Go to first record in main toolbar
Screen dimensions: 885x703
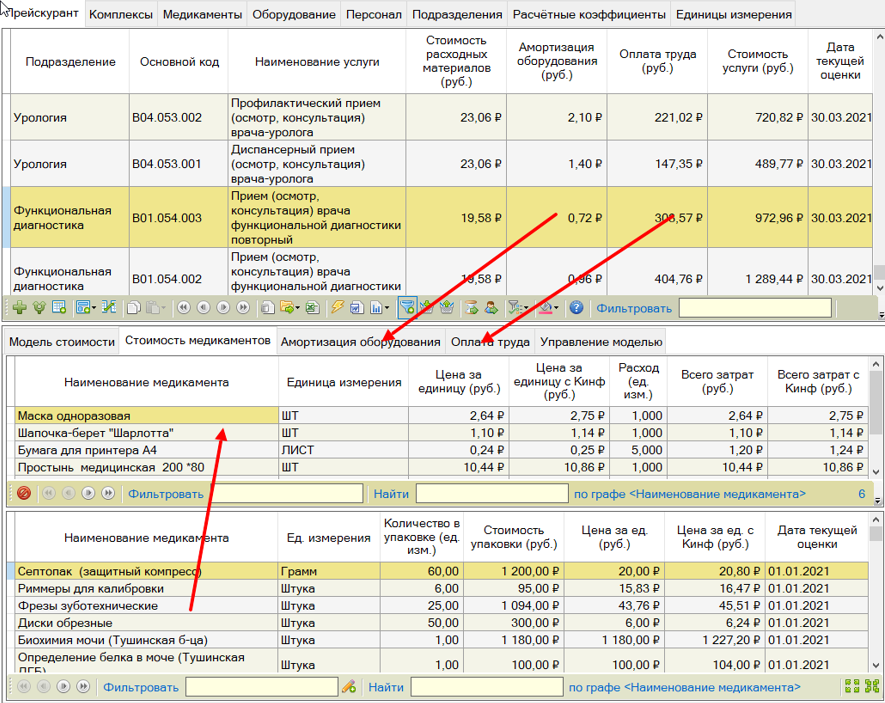[182, 307]
